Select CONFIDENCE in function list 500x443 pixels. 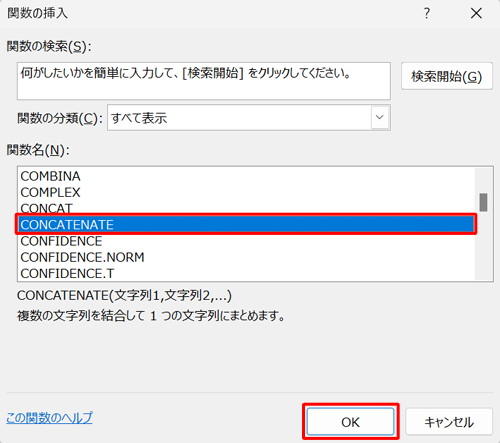point(246,241)
